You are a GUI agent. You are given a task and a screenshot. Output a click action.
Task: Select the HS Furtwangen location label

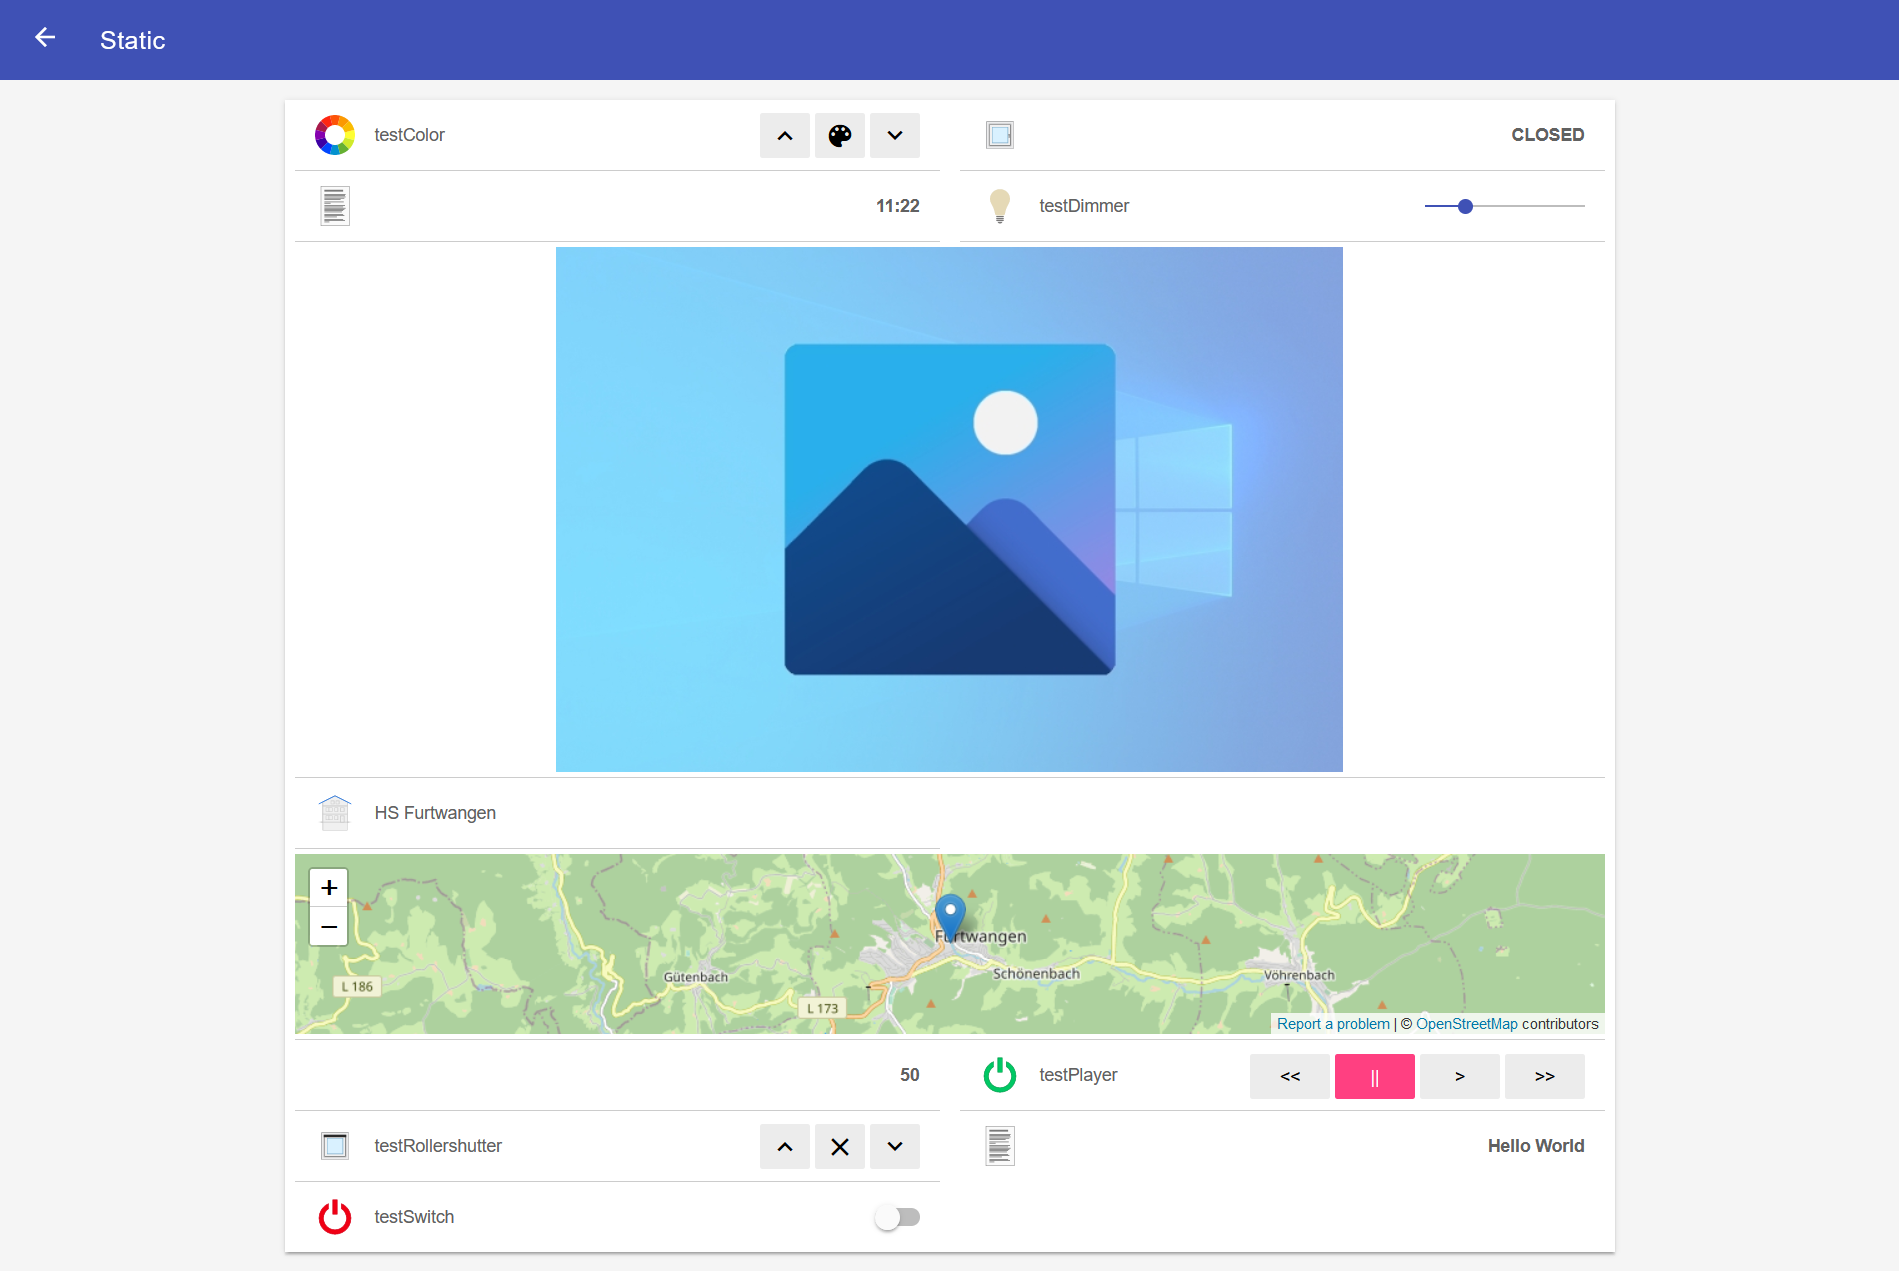pyautogui.click(x=435, y=813)
